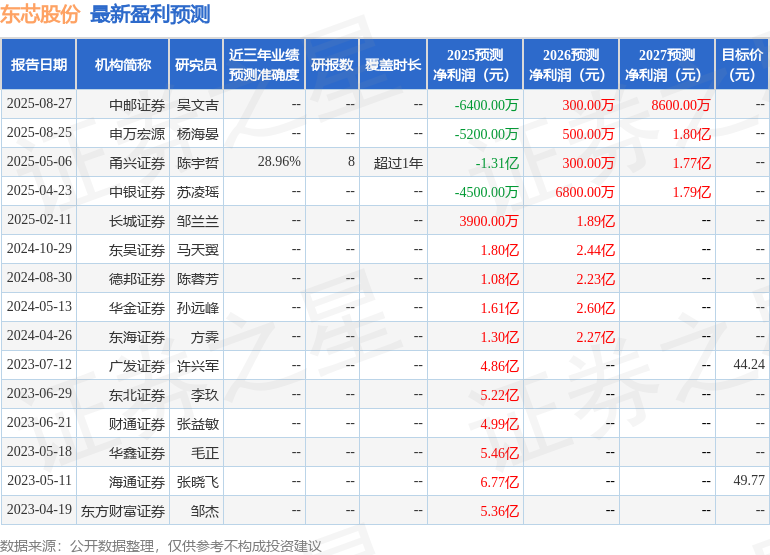
Task: Click the date 2025-08-25
Action: pos(39,133)
